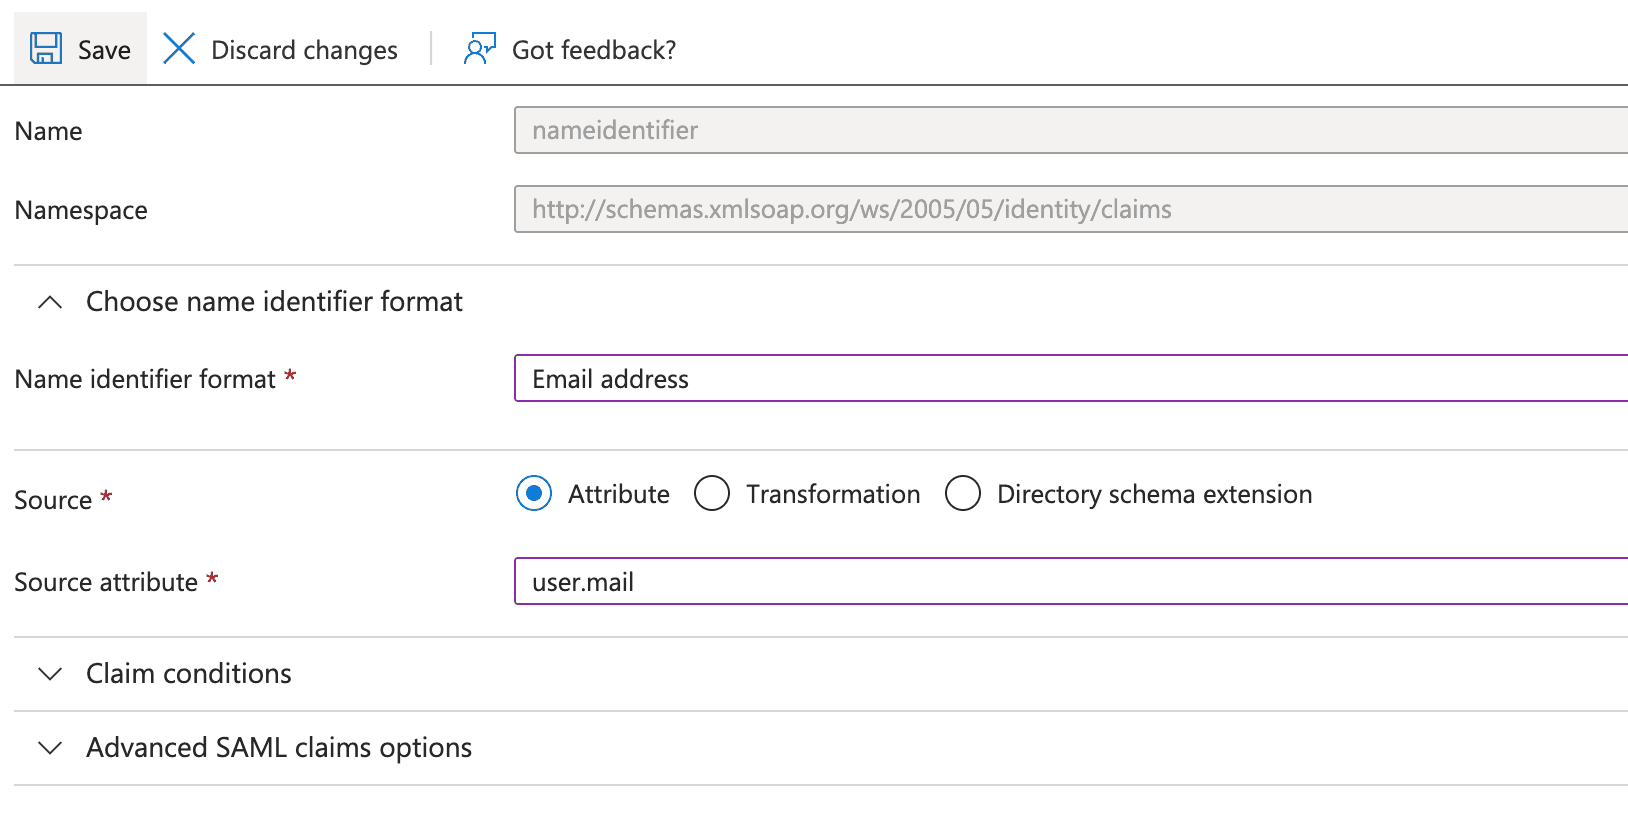Click the Namespace URL field
The image size is (1628, 816).
click(1070, 209)
